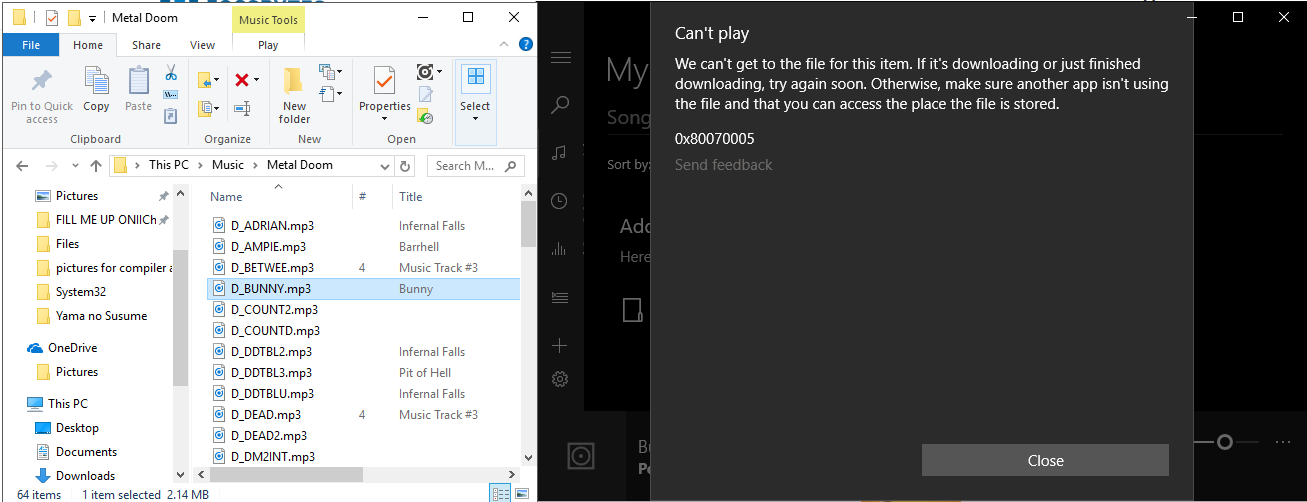Image resolution: width=1307 pixels, height=502 pixels.
Task: Expand the Properties dropdown arrow
Action: click(385, 118)
